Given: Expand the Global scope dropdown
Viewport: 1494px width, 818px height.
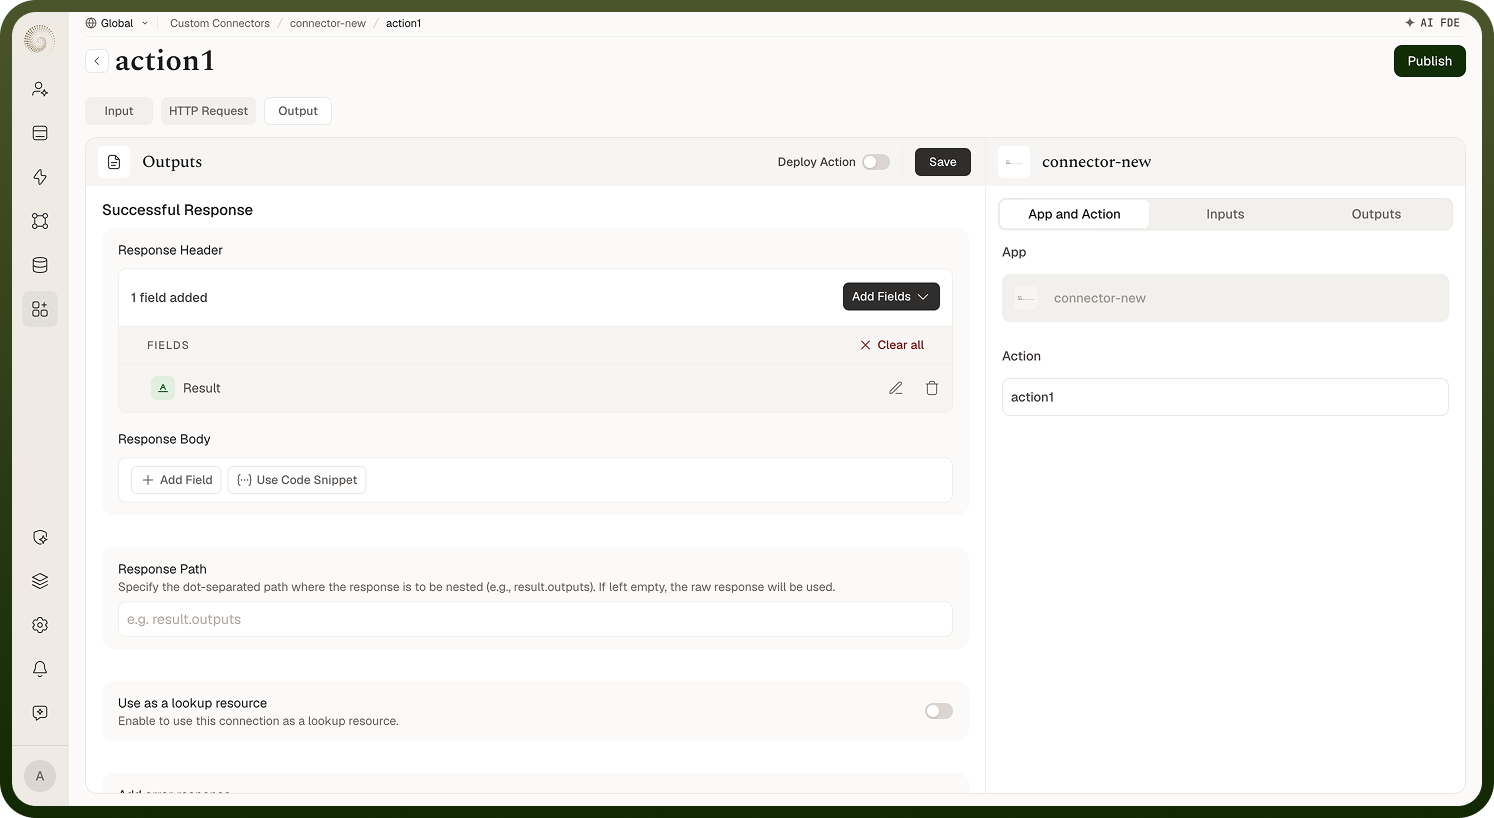Looking at the screenshot, I should pyautogui.click(x=117, y=23).
